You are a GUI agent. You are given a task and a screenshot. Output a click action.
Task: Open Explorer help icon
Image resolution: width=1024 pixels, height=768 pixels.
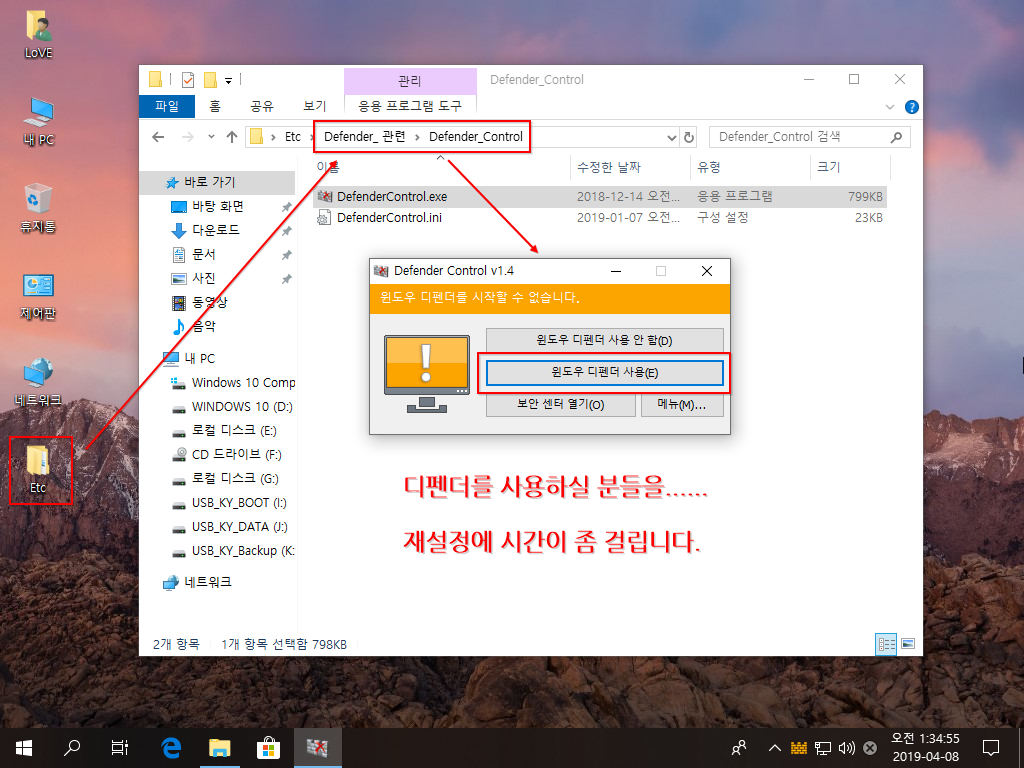point(912,107)
